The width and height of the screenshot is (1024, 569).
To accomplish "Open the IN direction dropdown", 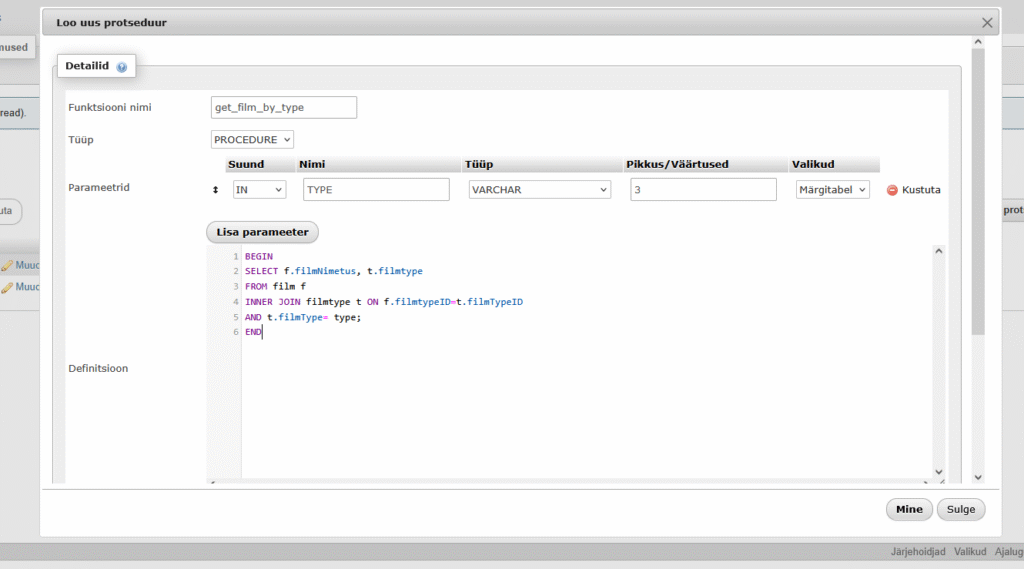I will (259, 189).
